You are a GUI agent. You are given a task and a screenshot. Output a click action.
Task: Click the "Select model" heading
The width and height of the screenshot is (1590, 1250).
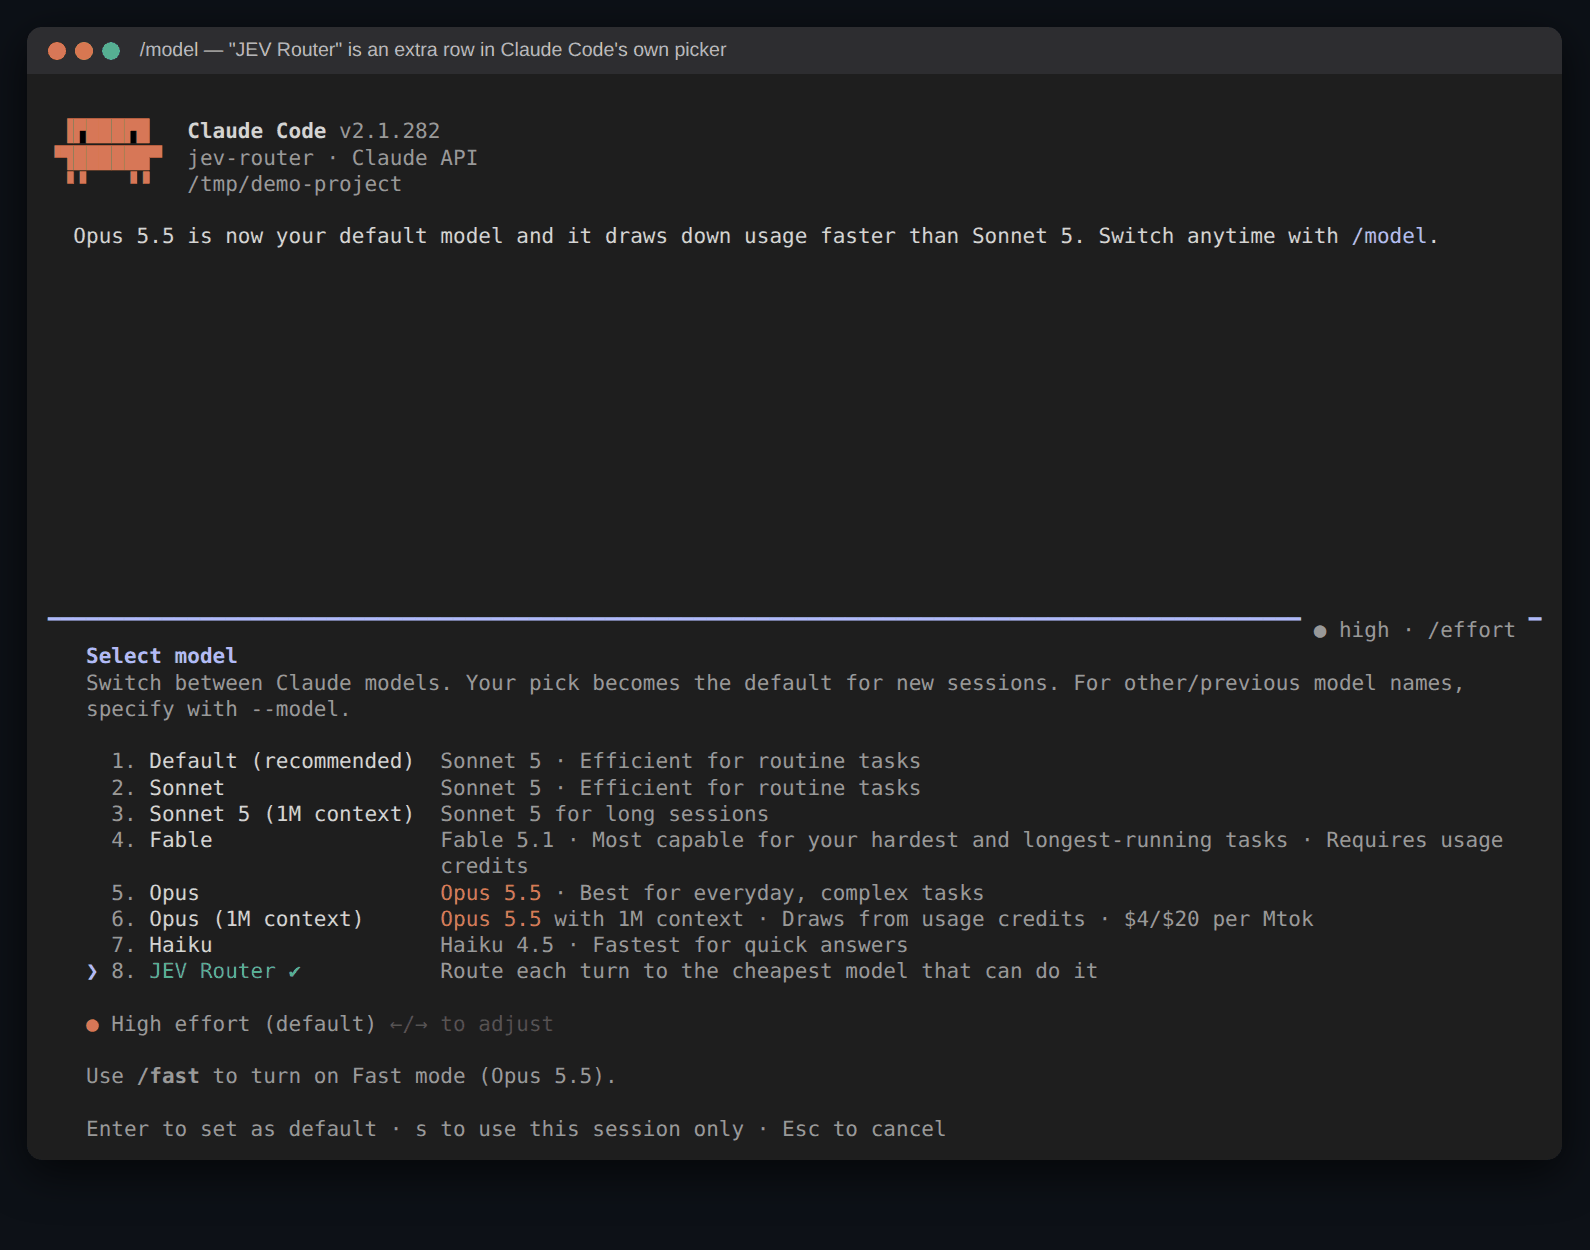click(x=162, y=656)
